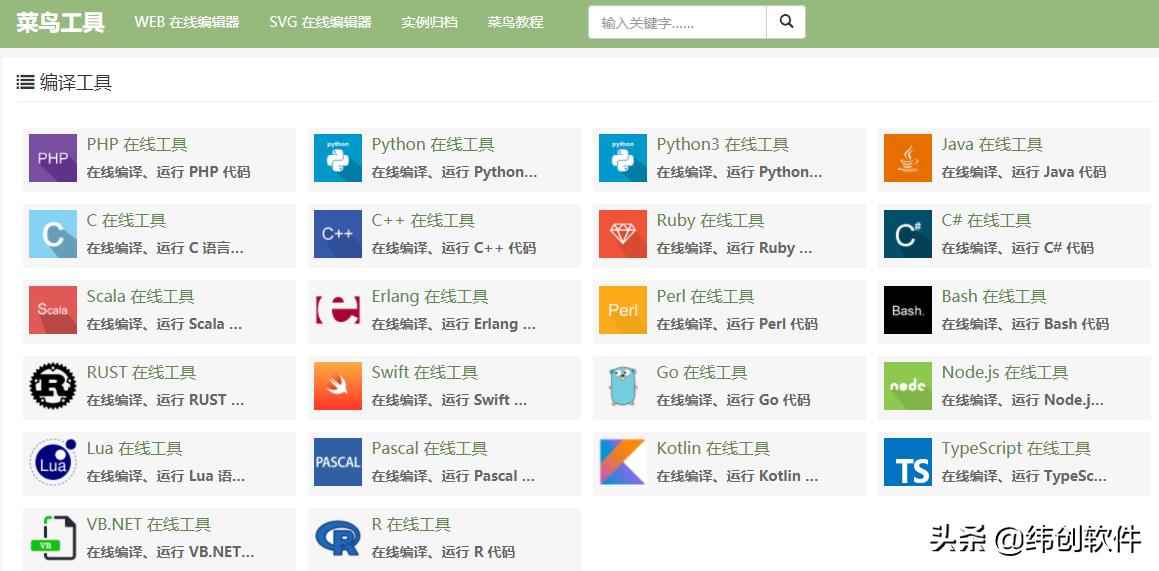Click the Lua logo icon

(x=52, y=462)
